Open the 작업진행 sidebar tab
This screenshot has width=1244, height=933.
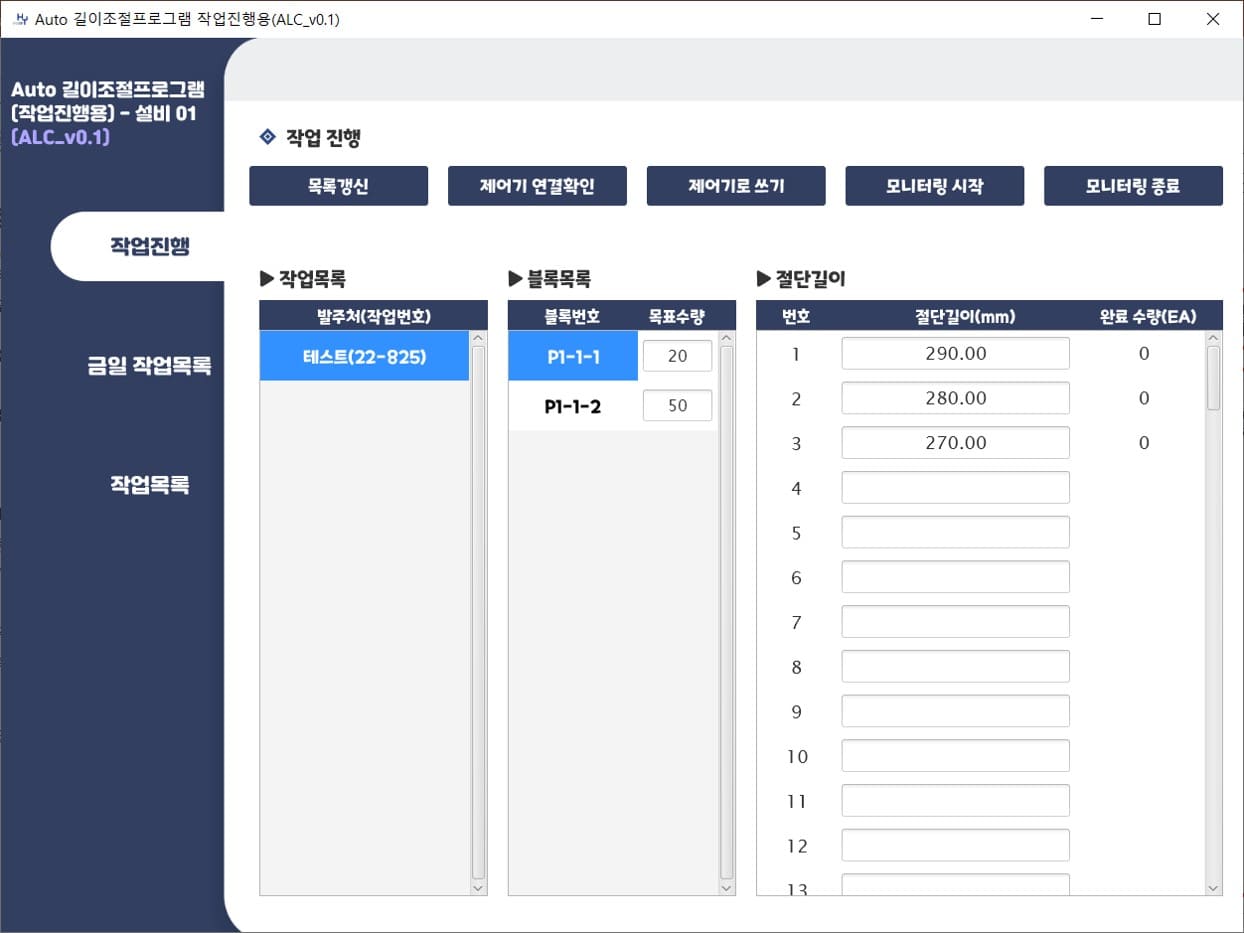(x=149, y=246)
